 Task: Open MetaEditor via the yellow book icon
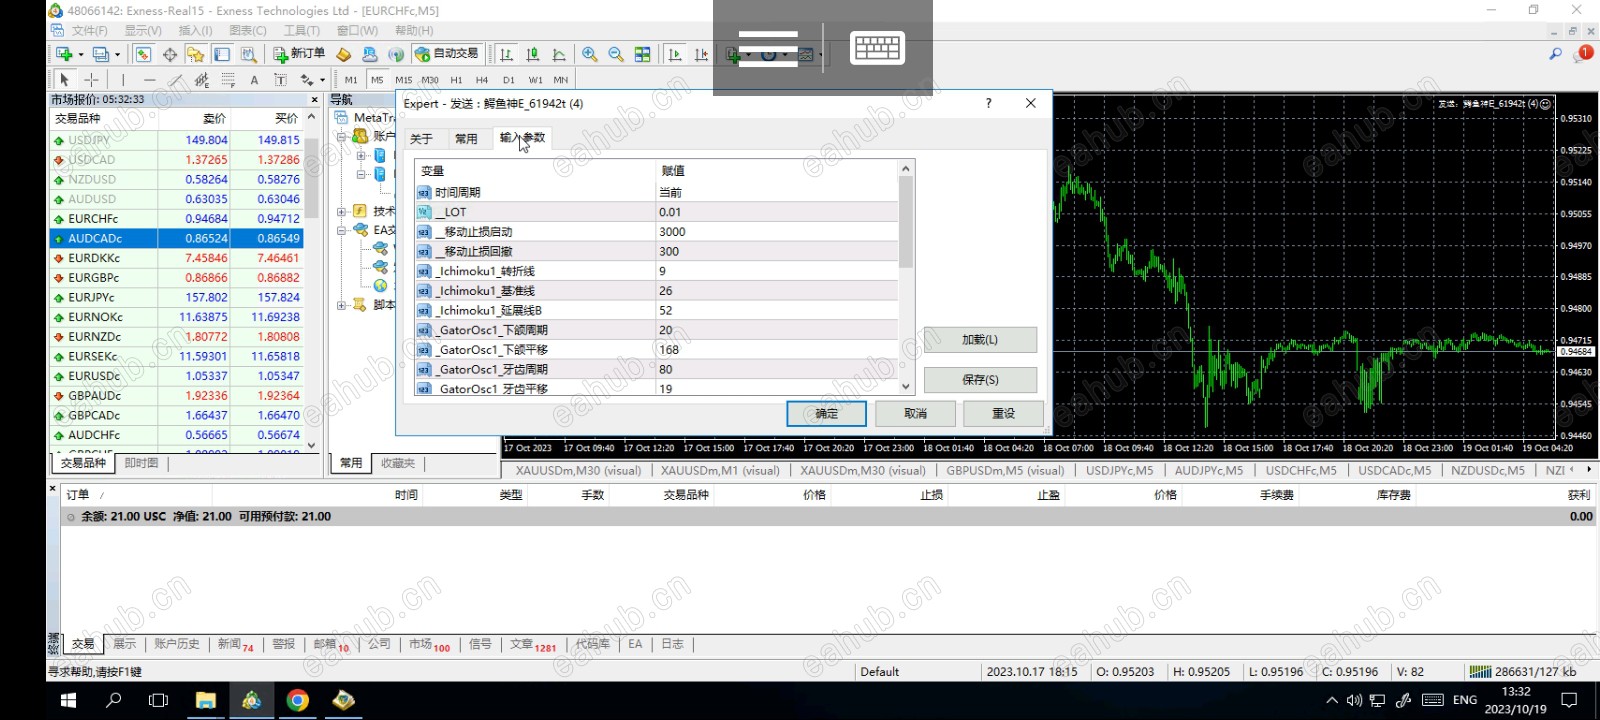tap(344, 54)
